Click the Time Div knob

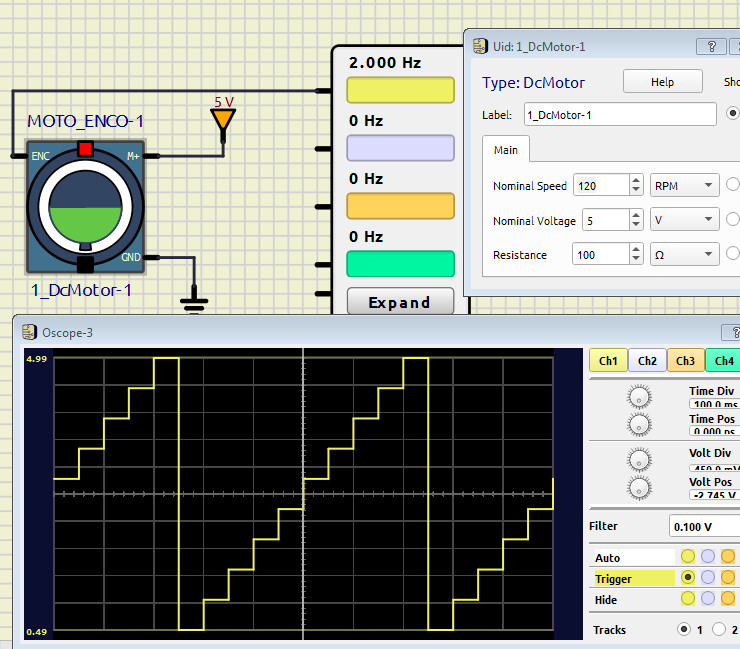point(639,397)
